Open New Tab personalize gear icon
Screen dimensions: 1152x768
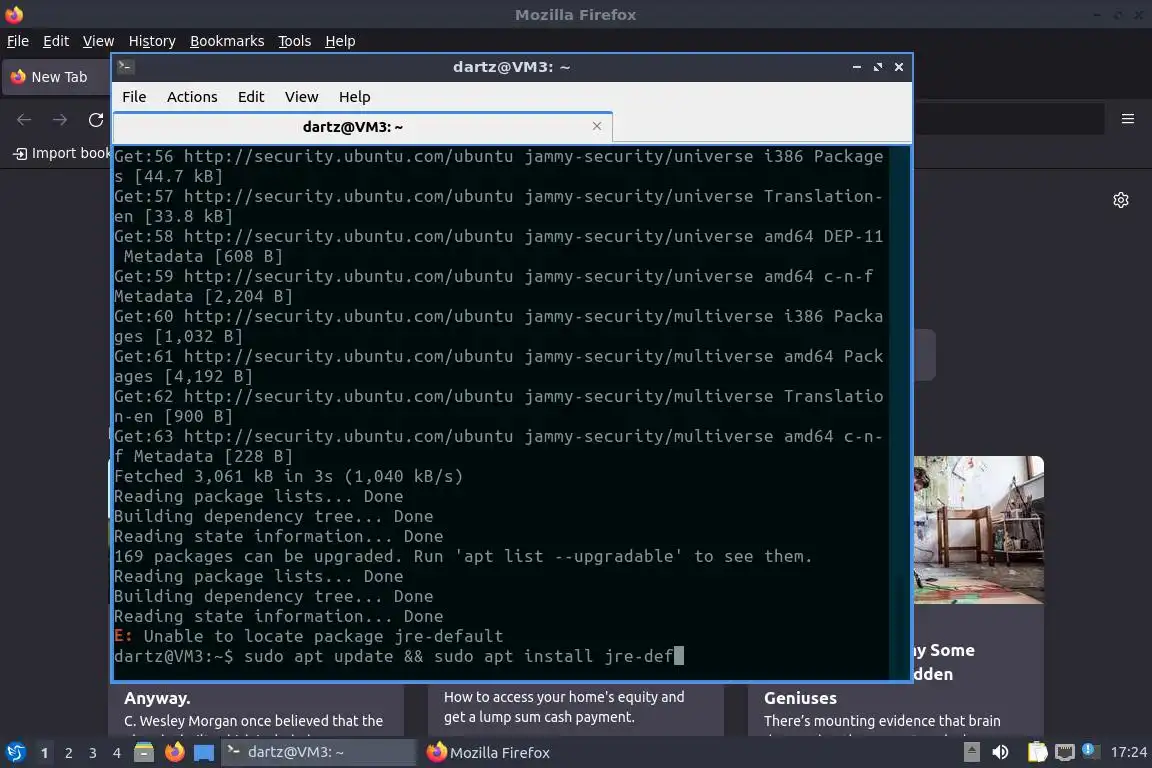(x=1120, y=200)
